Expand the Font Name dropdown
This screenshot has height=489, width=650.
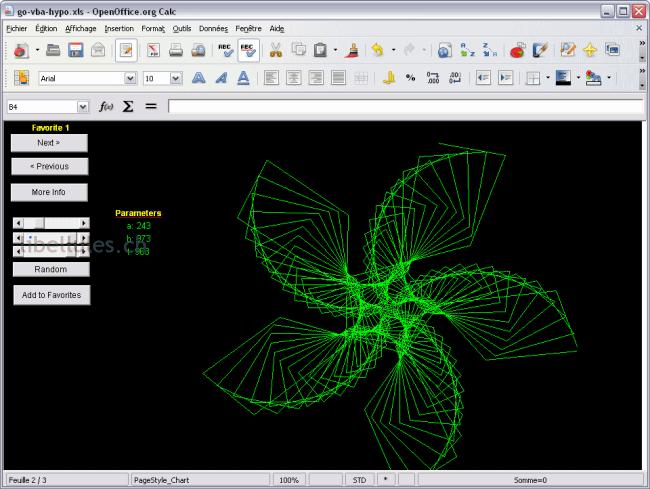[x=130, y=78]
